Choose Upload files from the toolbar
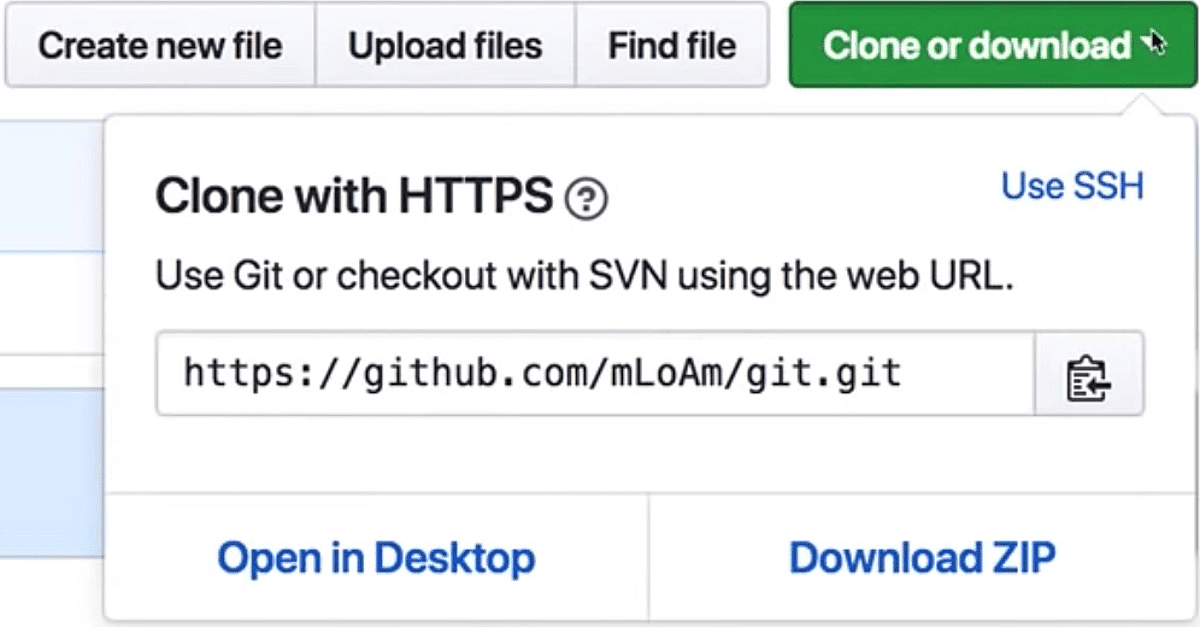 [445, 45]
